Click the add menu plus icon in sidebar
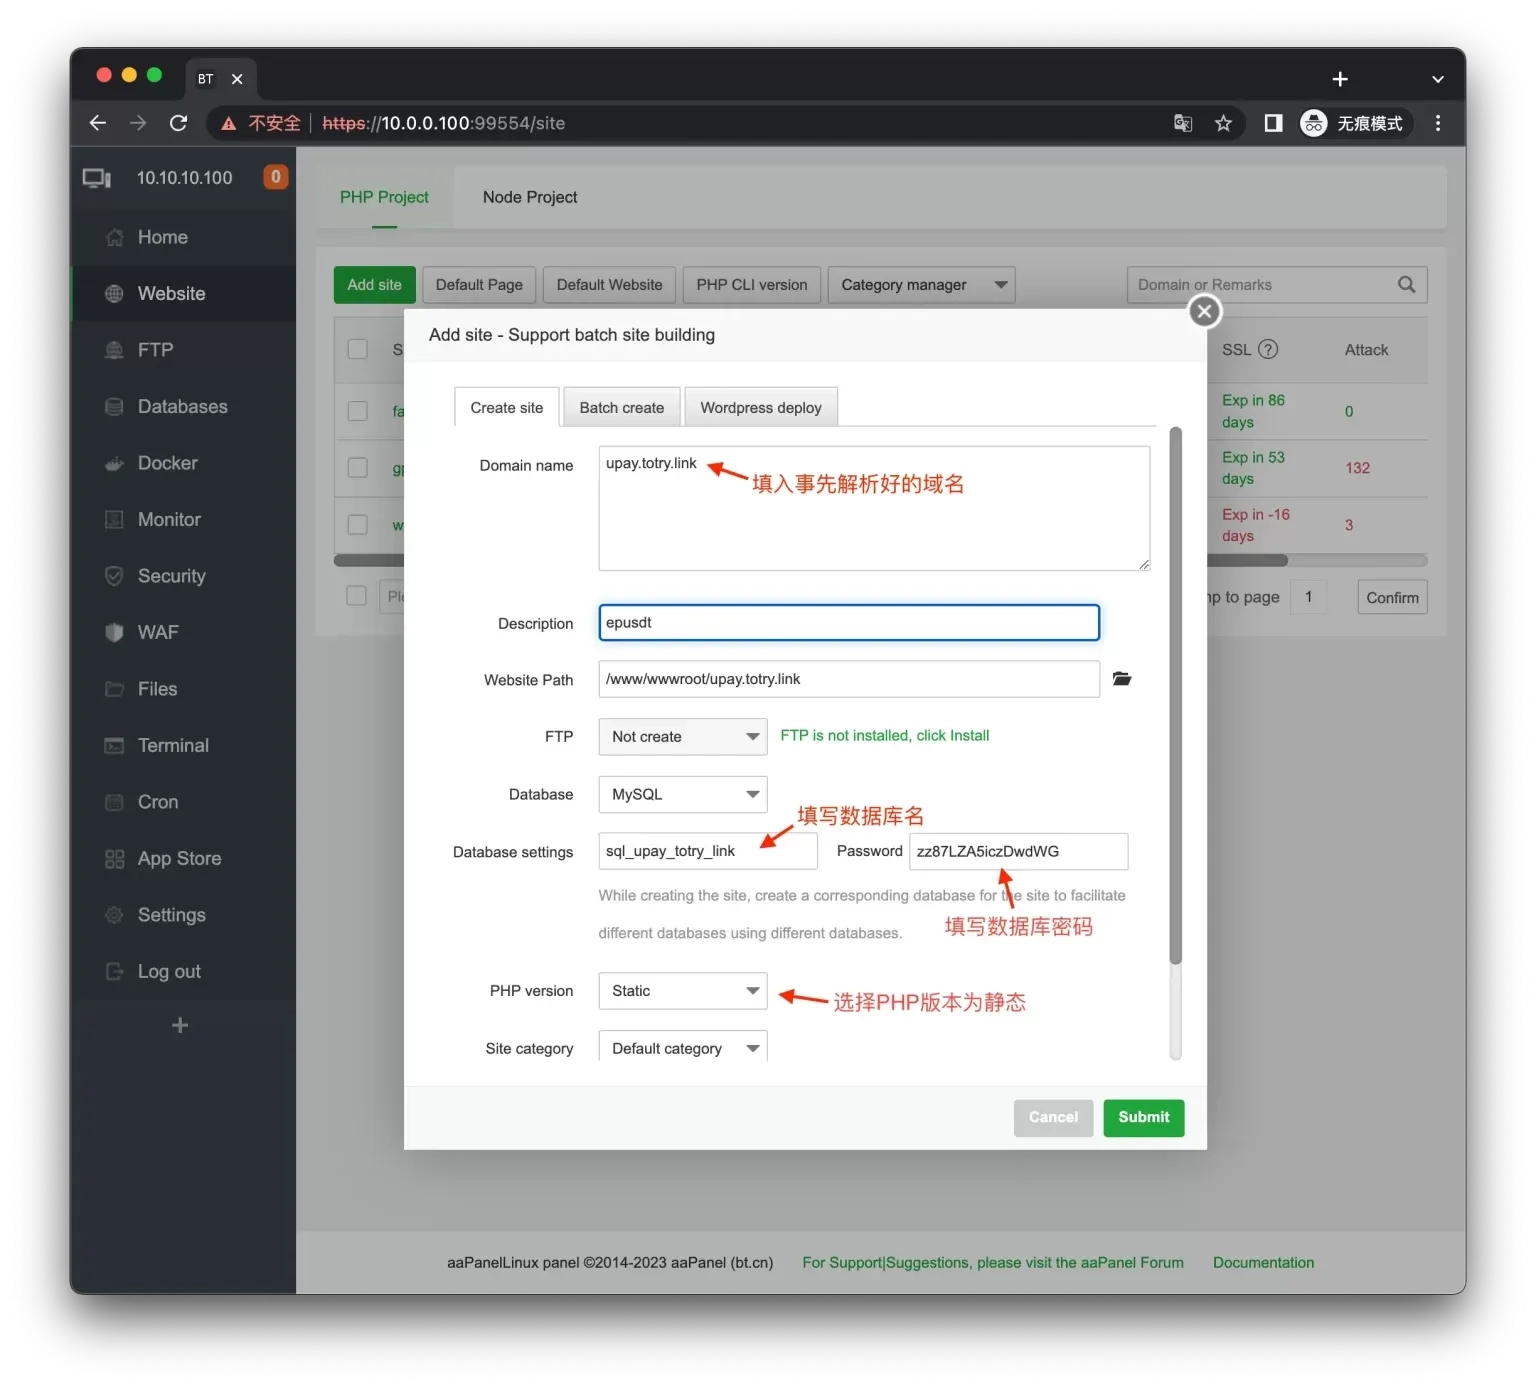The image size is (1536, 1387). click(x=180, y=1025)
